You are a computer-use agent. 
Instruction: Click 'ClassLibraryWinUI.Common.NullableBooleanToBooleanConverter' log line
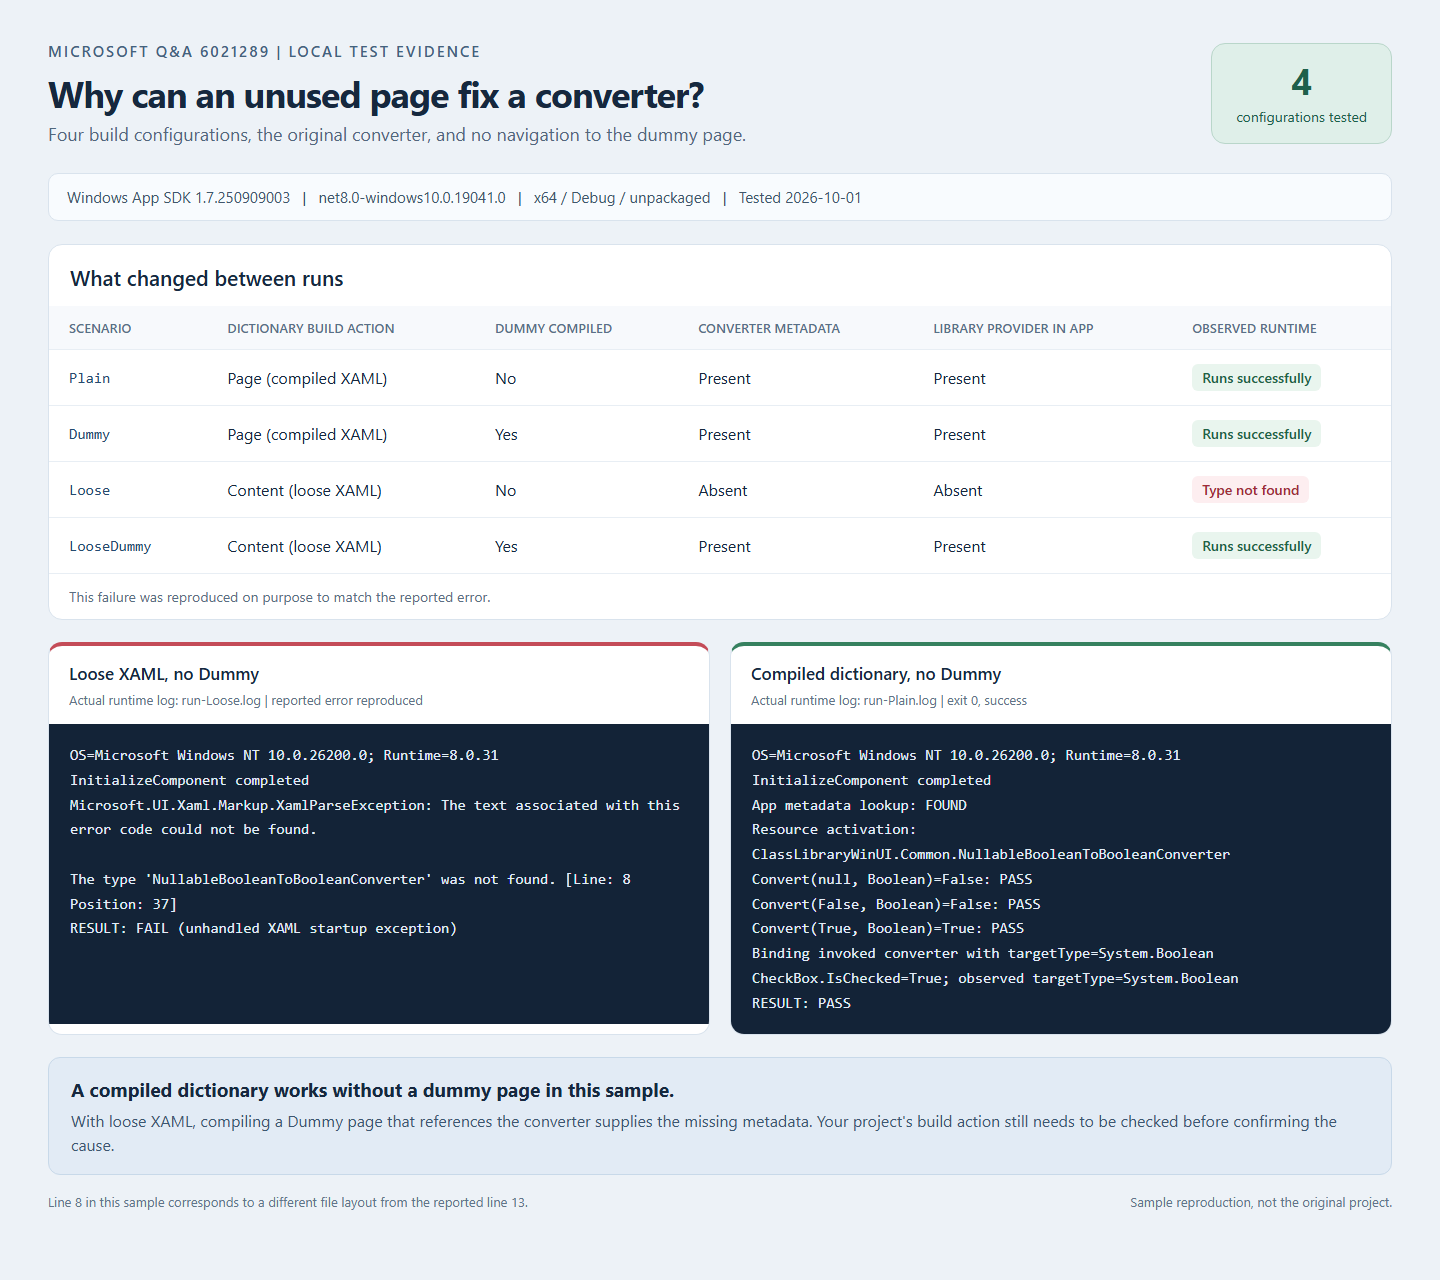pyautogui.click(x=991, y=854)
